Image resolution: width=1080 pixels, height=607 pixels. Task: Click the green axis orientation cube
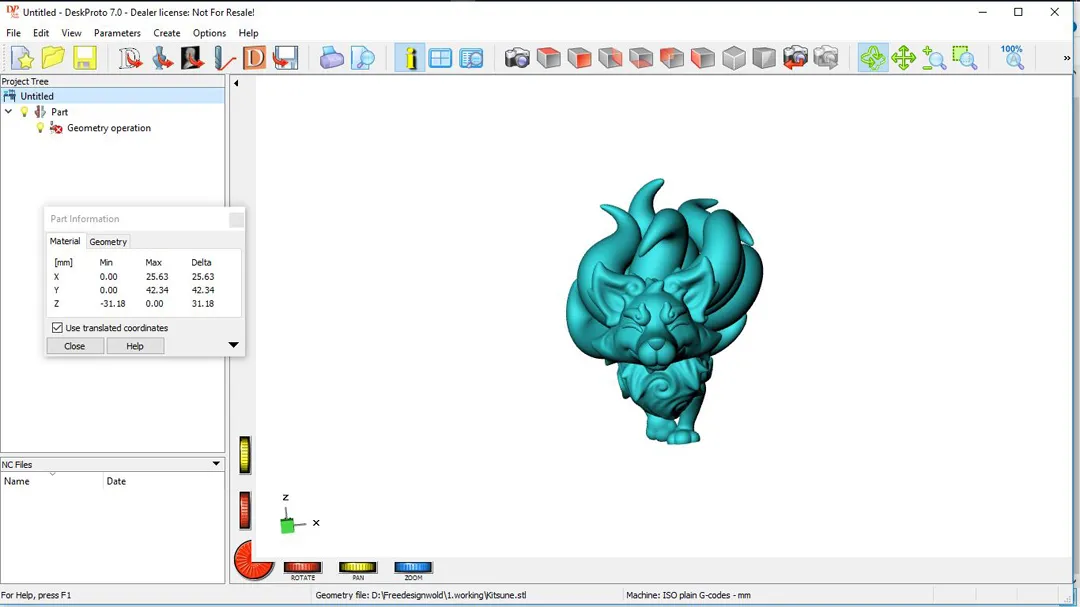click(x=287, y=526)
